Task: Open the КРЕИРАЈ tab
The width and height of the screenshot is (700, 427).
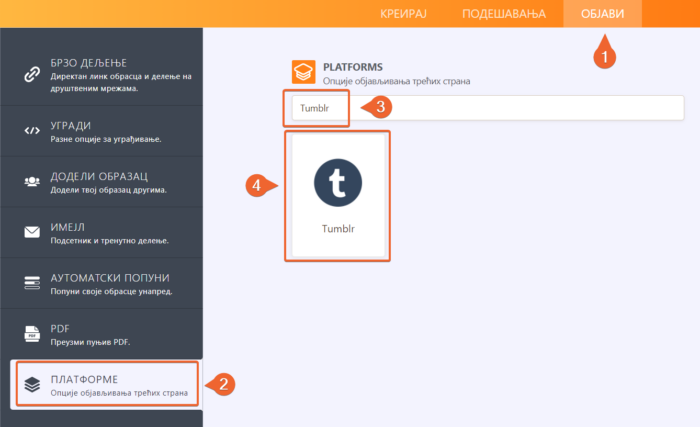Action: pyautogui.click(x=403, y=14)
